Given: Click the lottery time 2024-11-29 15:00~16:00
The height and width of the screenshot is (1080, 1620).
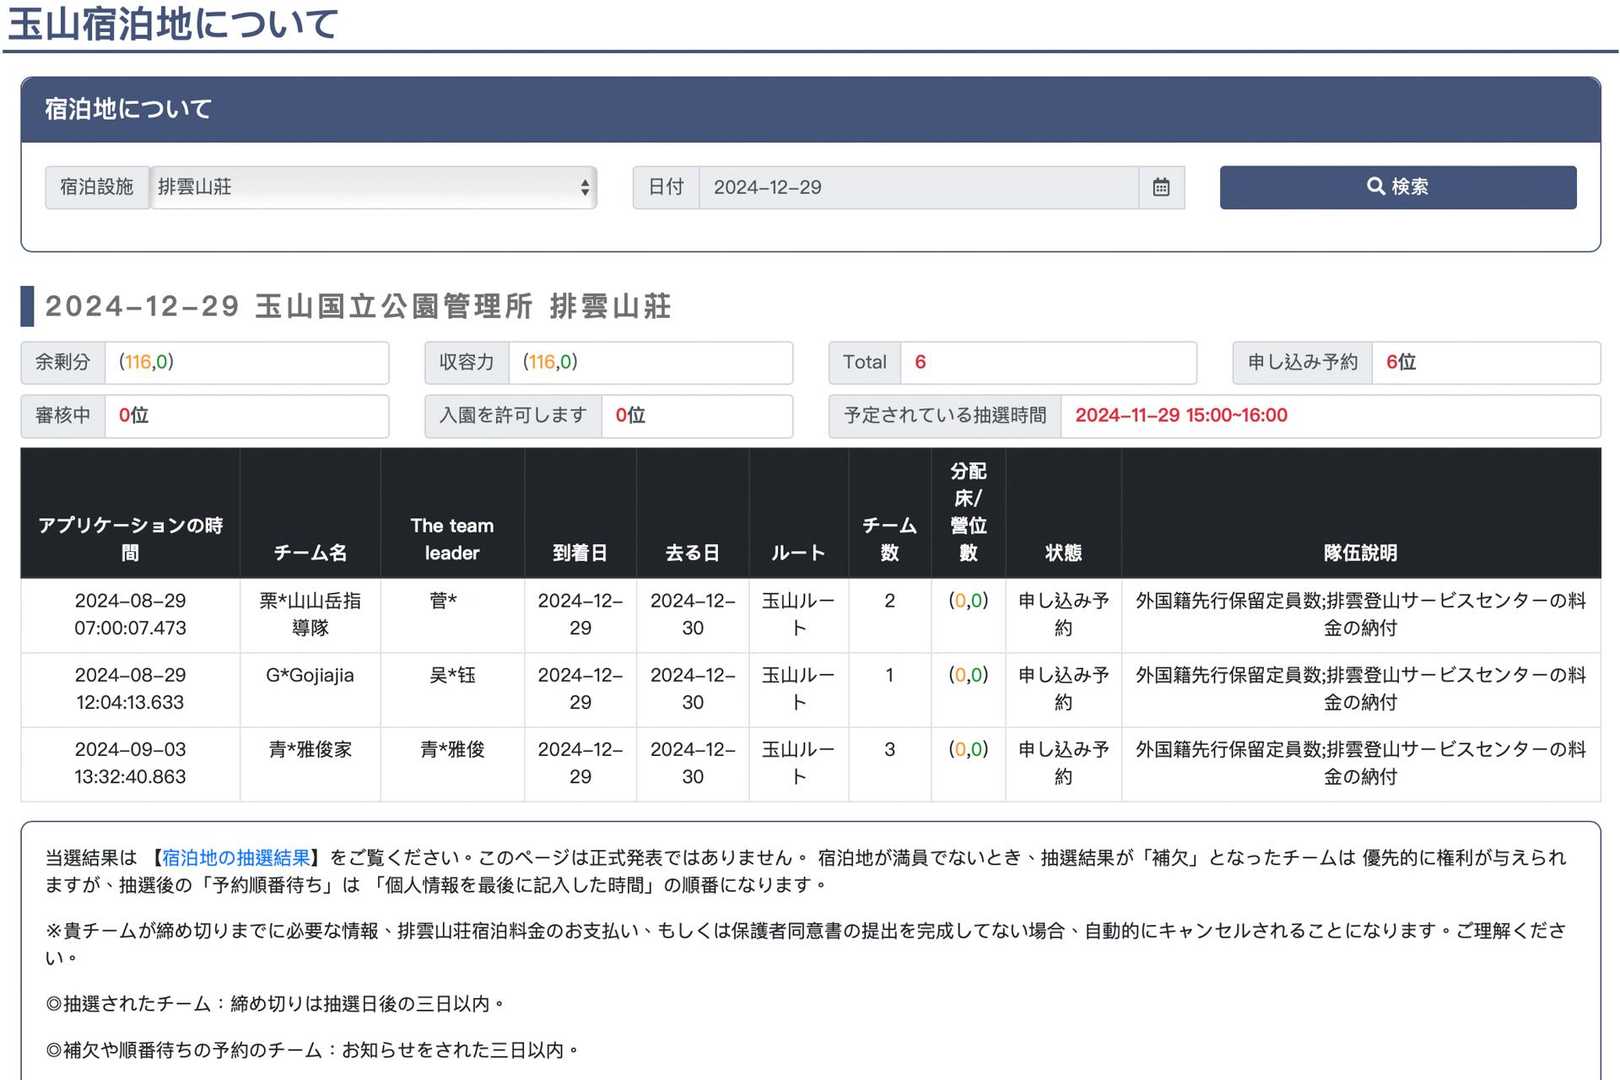Looking at the screenshot, I should (1181, 415).
